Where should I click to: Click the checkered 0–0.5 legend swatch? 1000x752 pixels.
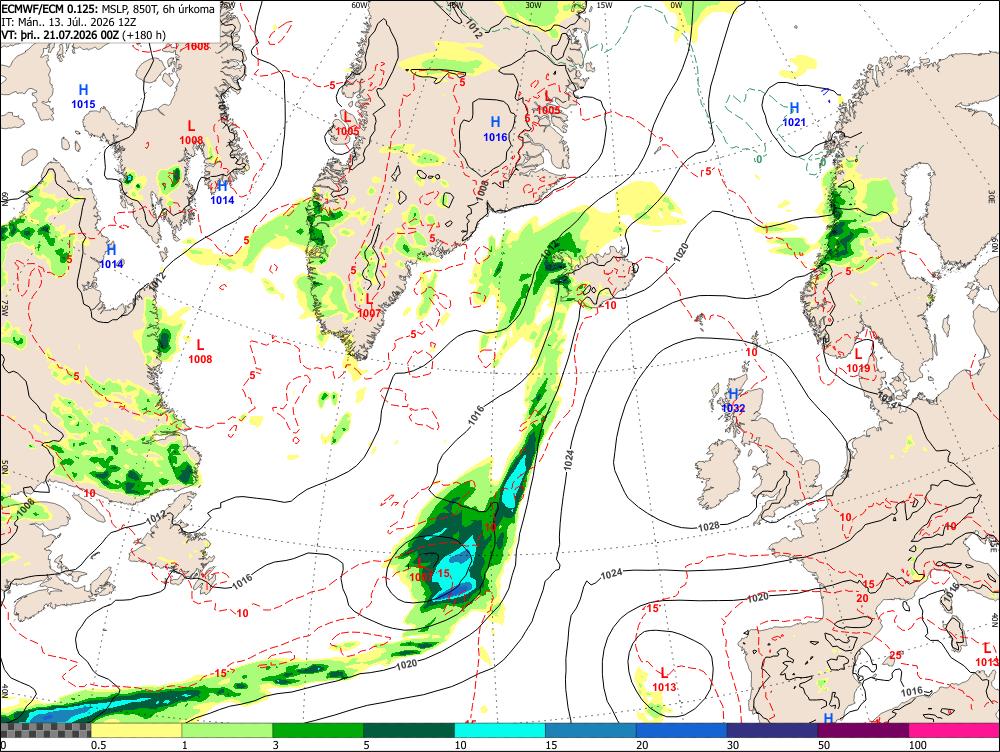(46, 730)
